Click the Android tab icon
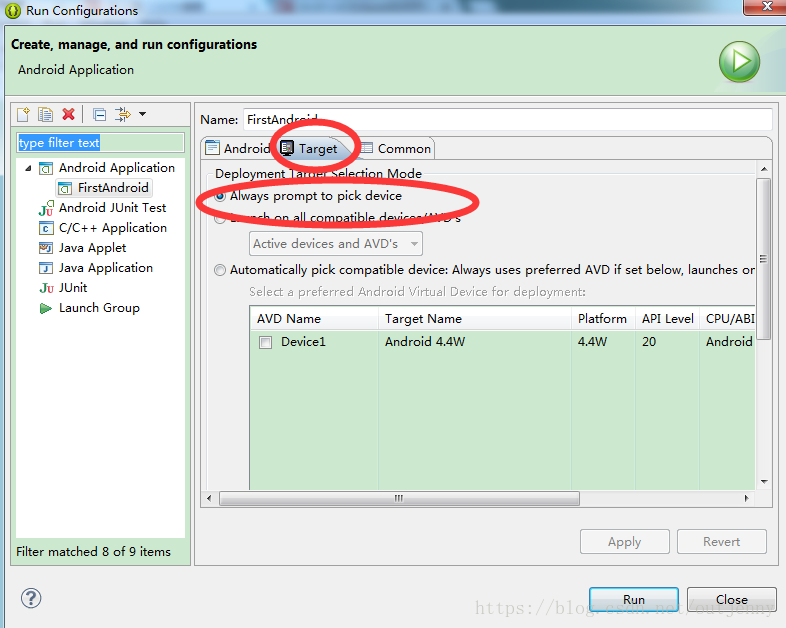The height and width of the screenshot is (628, 786). tap(213, 147)
